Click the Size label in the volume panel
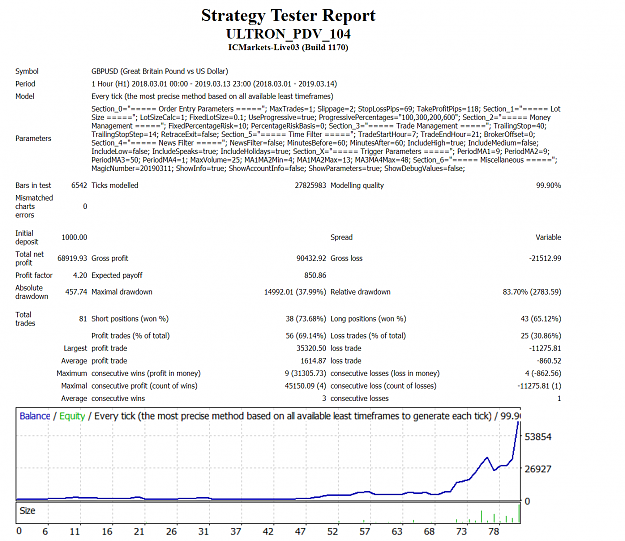The image size is (625, 541). 28,511
